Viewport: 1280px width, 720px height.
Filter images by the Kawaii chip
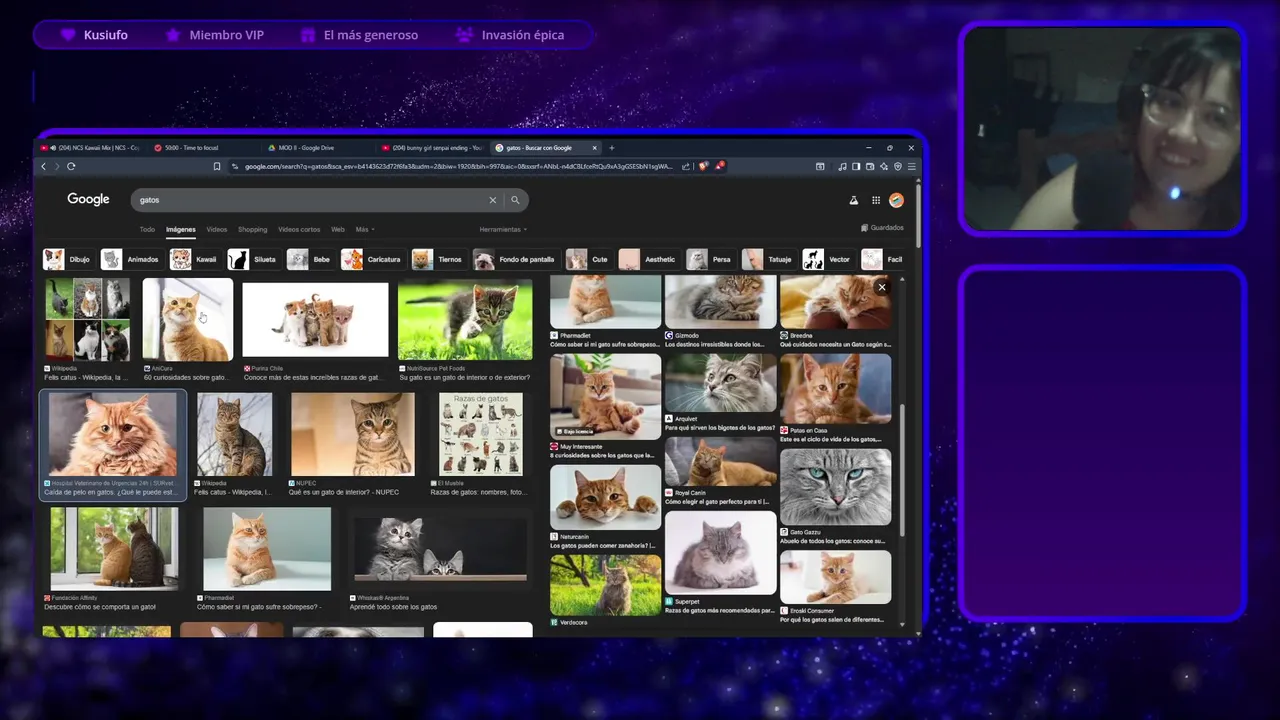[x=194, y=260]
